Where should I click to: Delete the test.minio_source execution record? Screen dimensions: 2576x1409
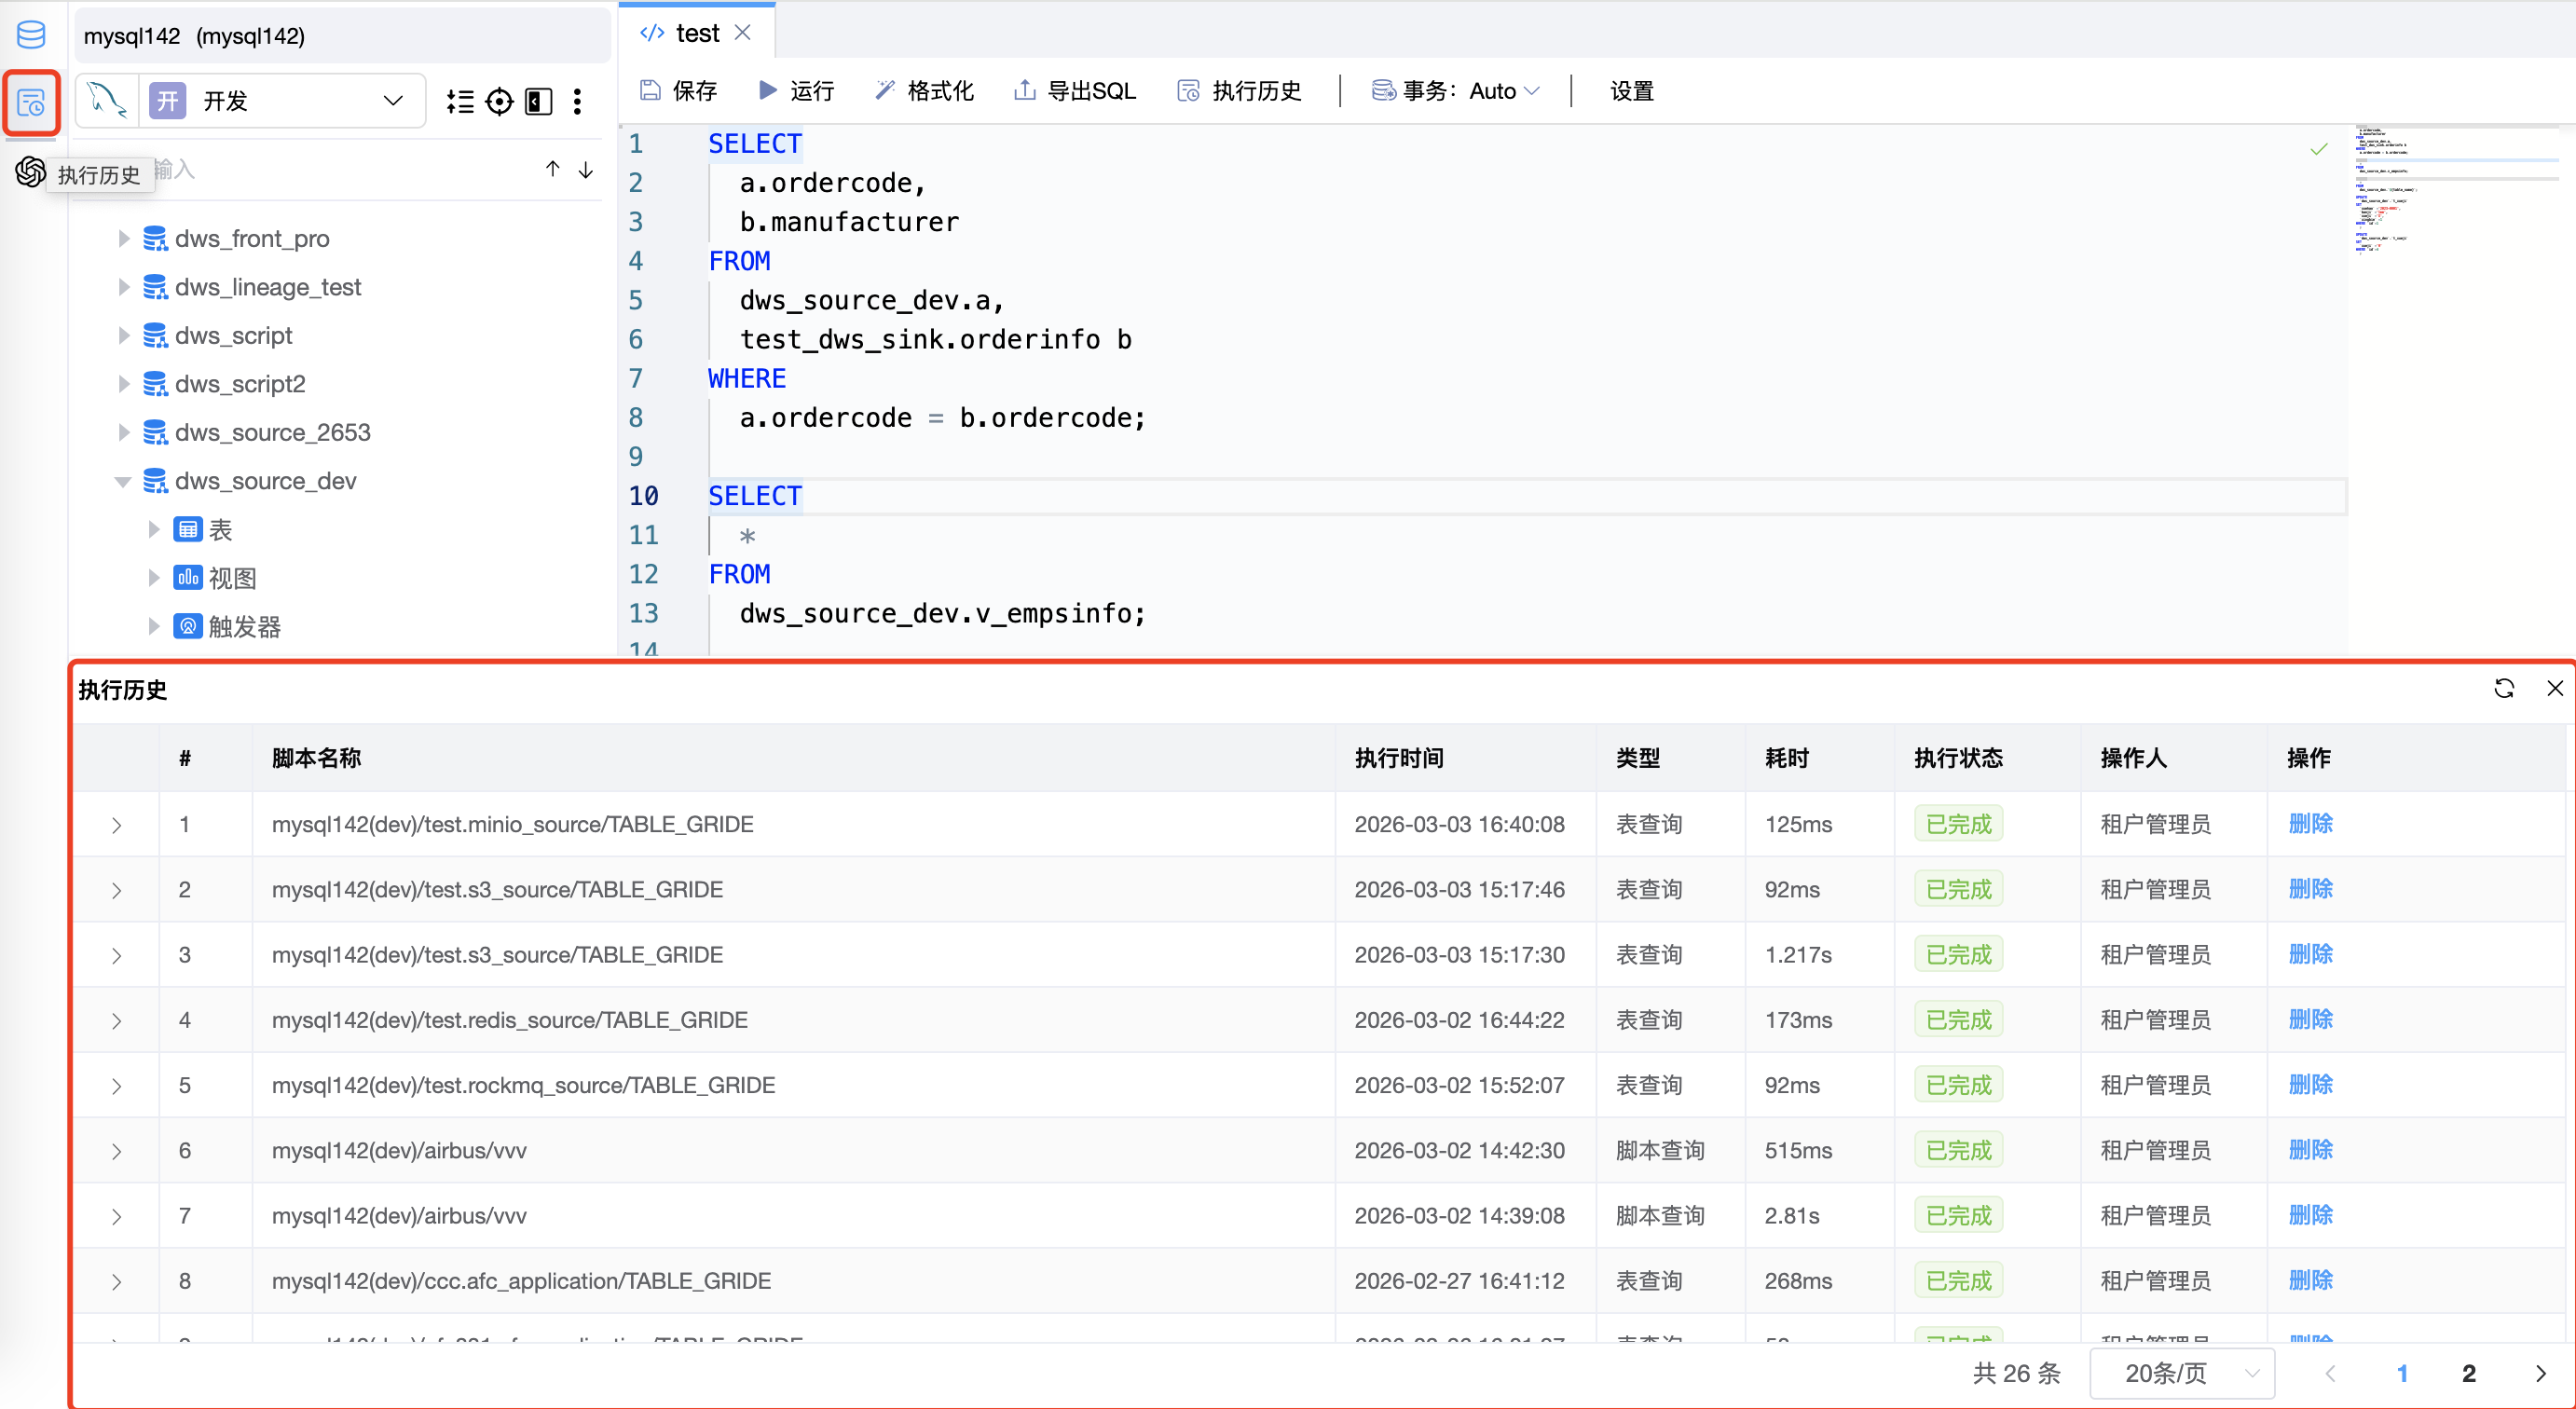pyautogui.click(x=2310, y=824)
